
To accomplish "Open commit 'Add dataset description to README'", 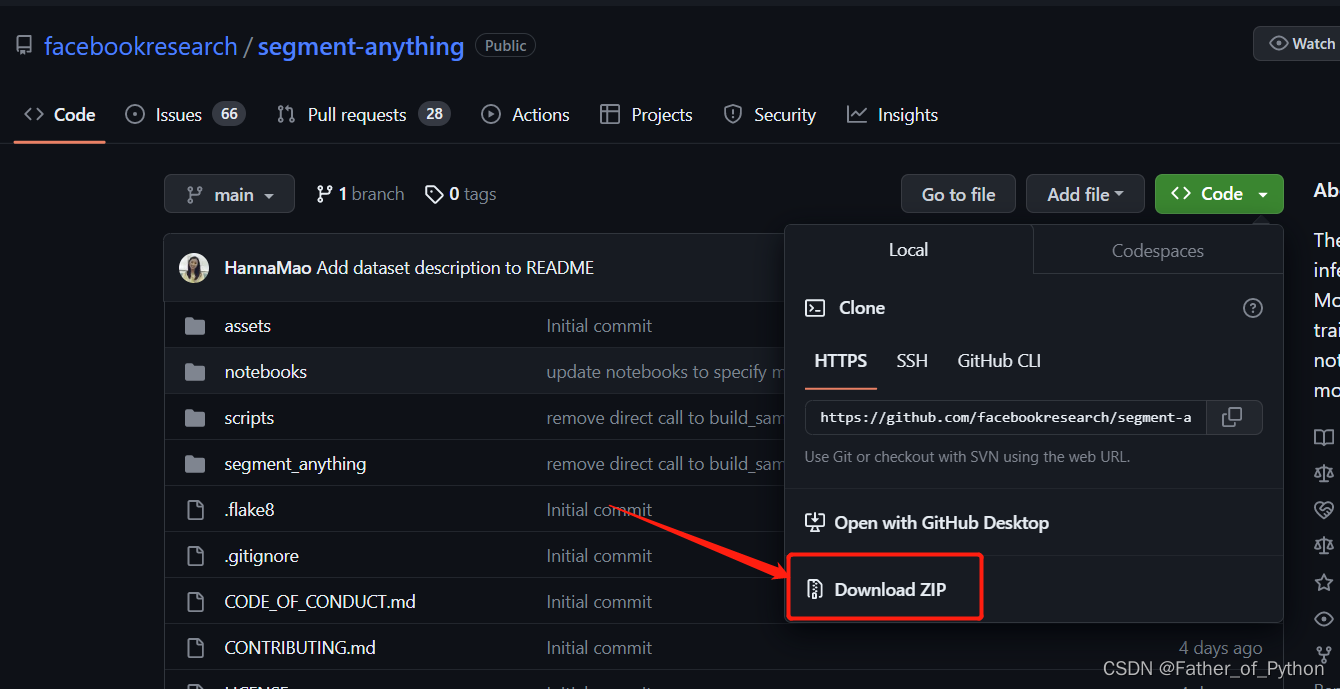I will pyautogui.click(x=455, y=268).
